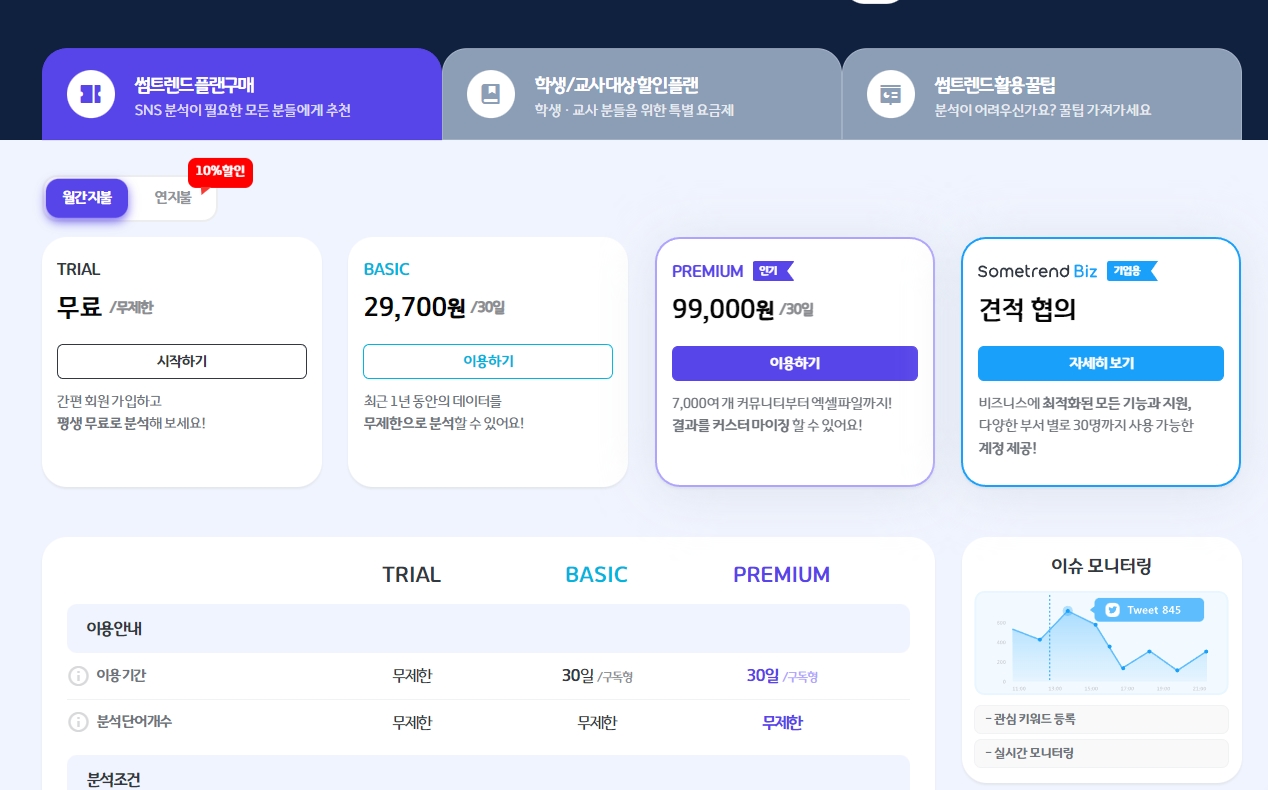
Task: Click the 무료 TRIAL price
Action: click(x=80, y=307)
